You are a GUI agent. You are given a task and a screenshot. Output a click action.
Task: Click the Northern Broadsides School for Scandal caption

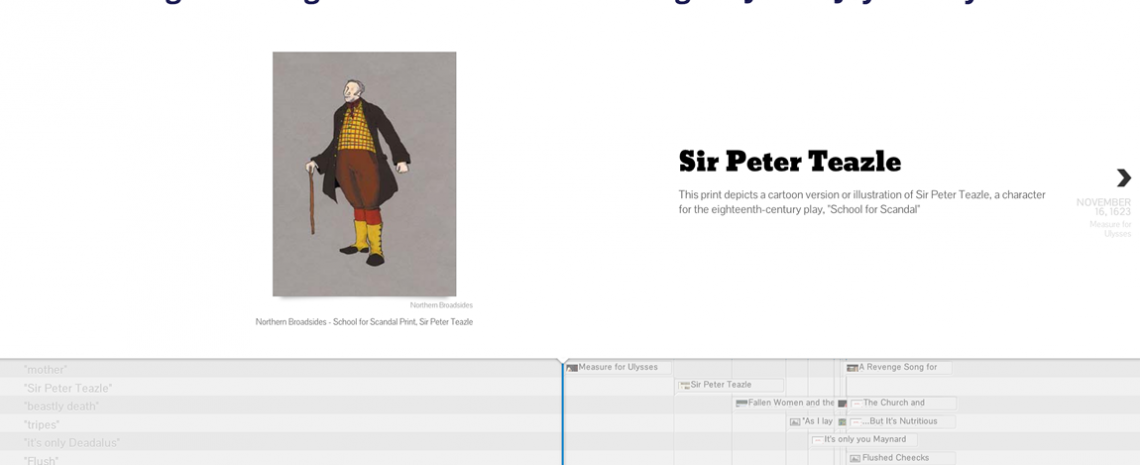click(x=364, y=322)
